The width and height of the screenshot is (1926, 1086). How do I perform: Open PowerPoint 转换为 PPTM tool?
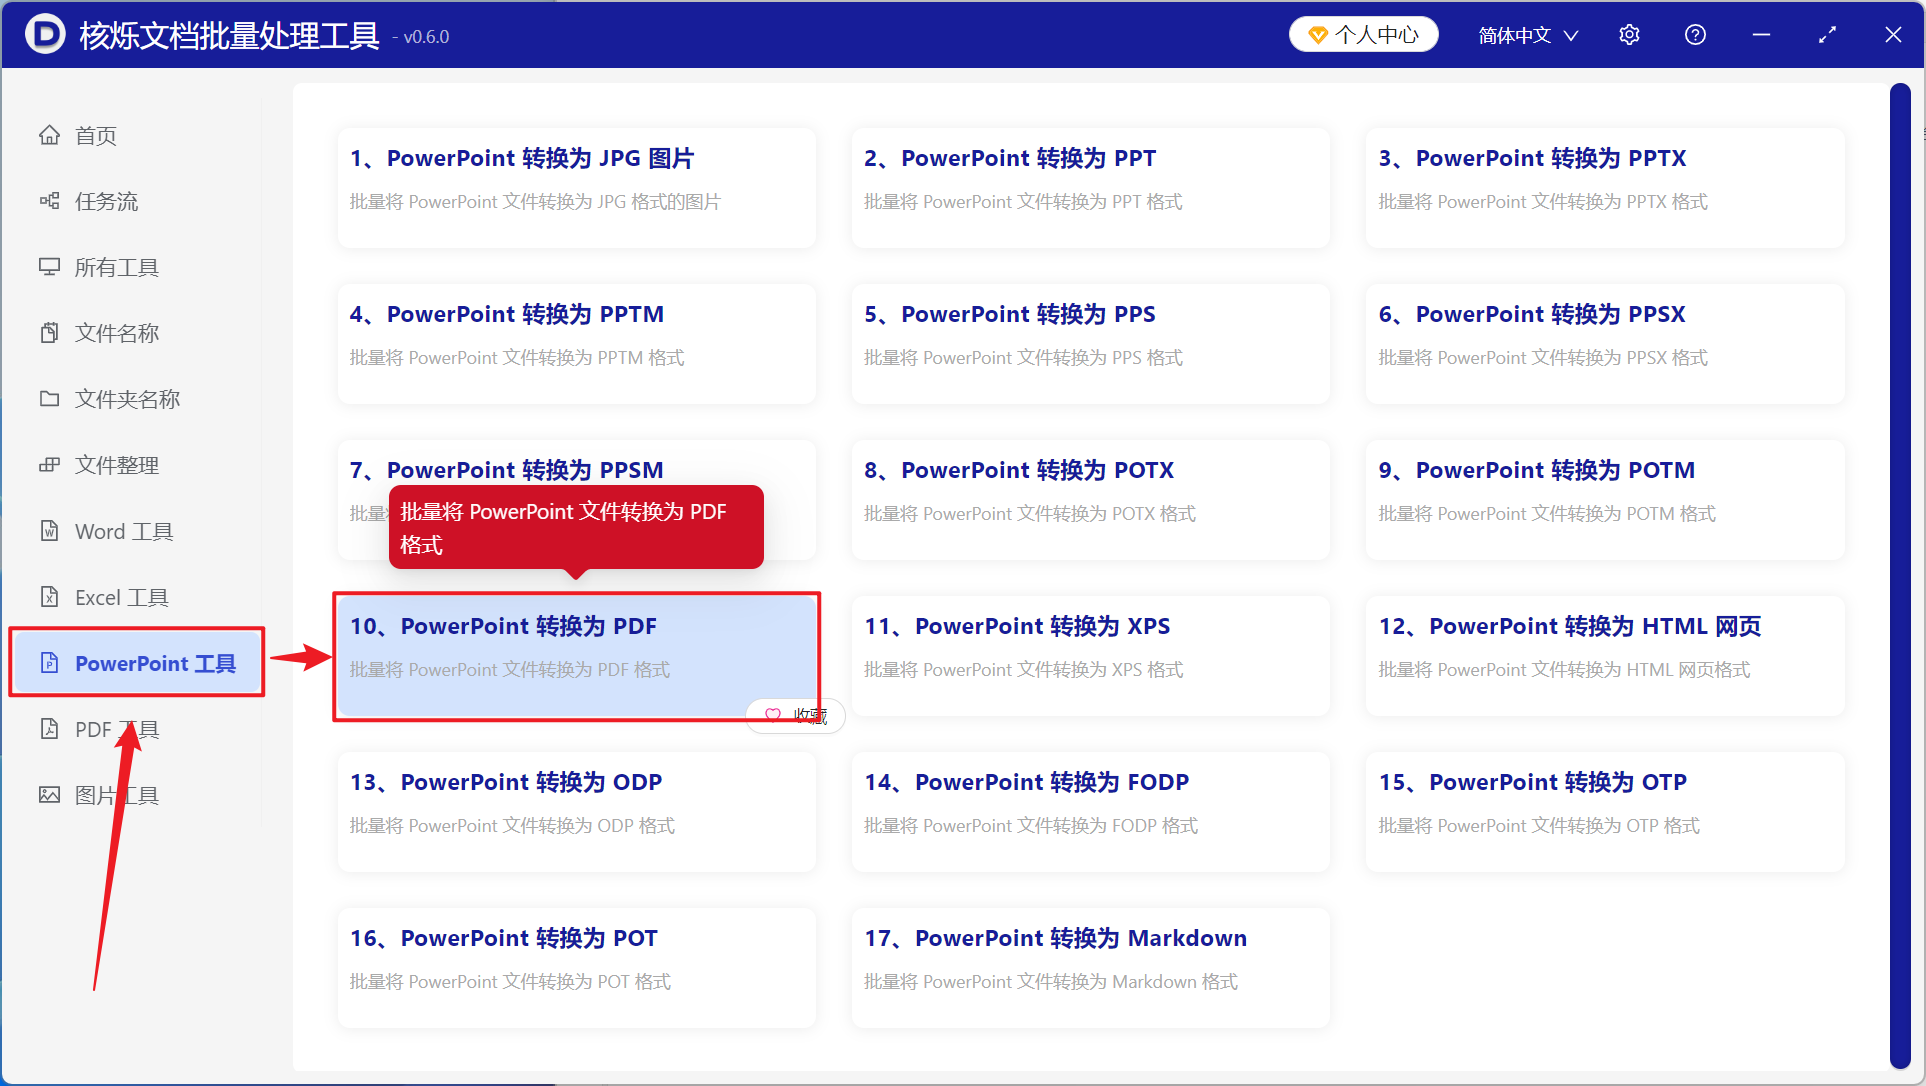coord(577,344)
